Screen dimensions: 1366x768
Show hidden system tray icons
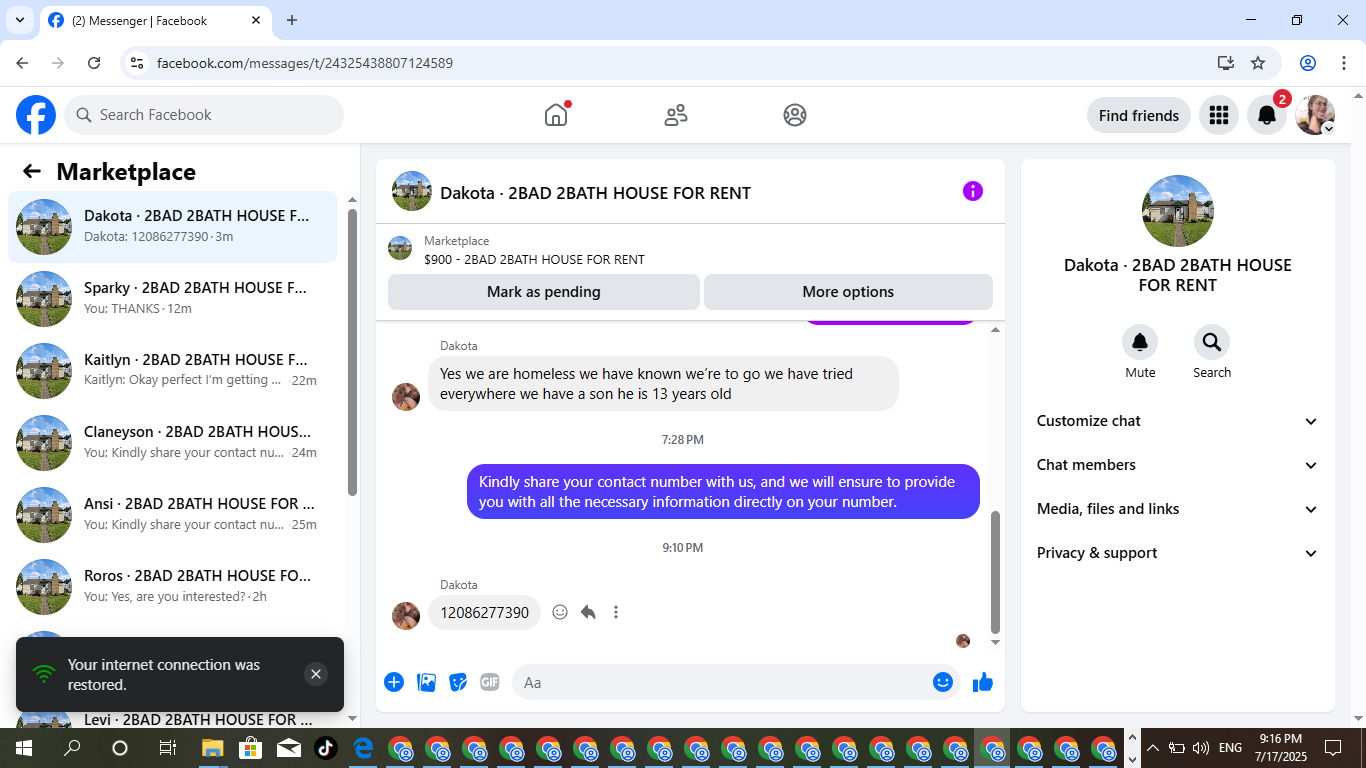coord(1152,748)
